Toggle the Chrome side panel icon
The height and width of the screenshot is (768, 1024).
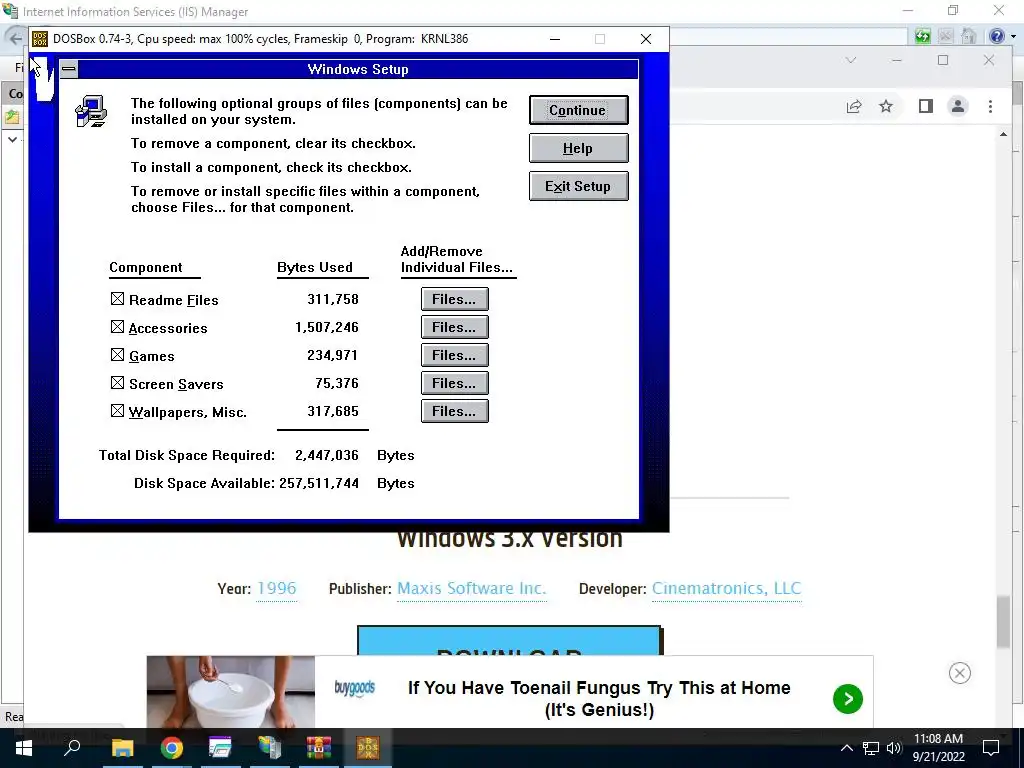[925, 106]
